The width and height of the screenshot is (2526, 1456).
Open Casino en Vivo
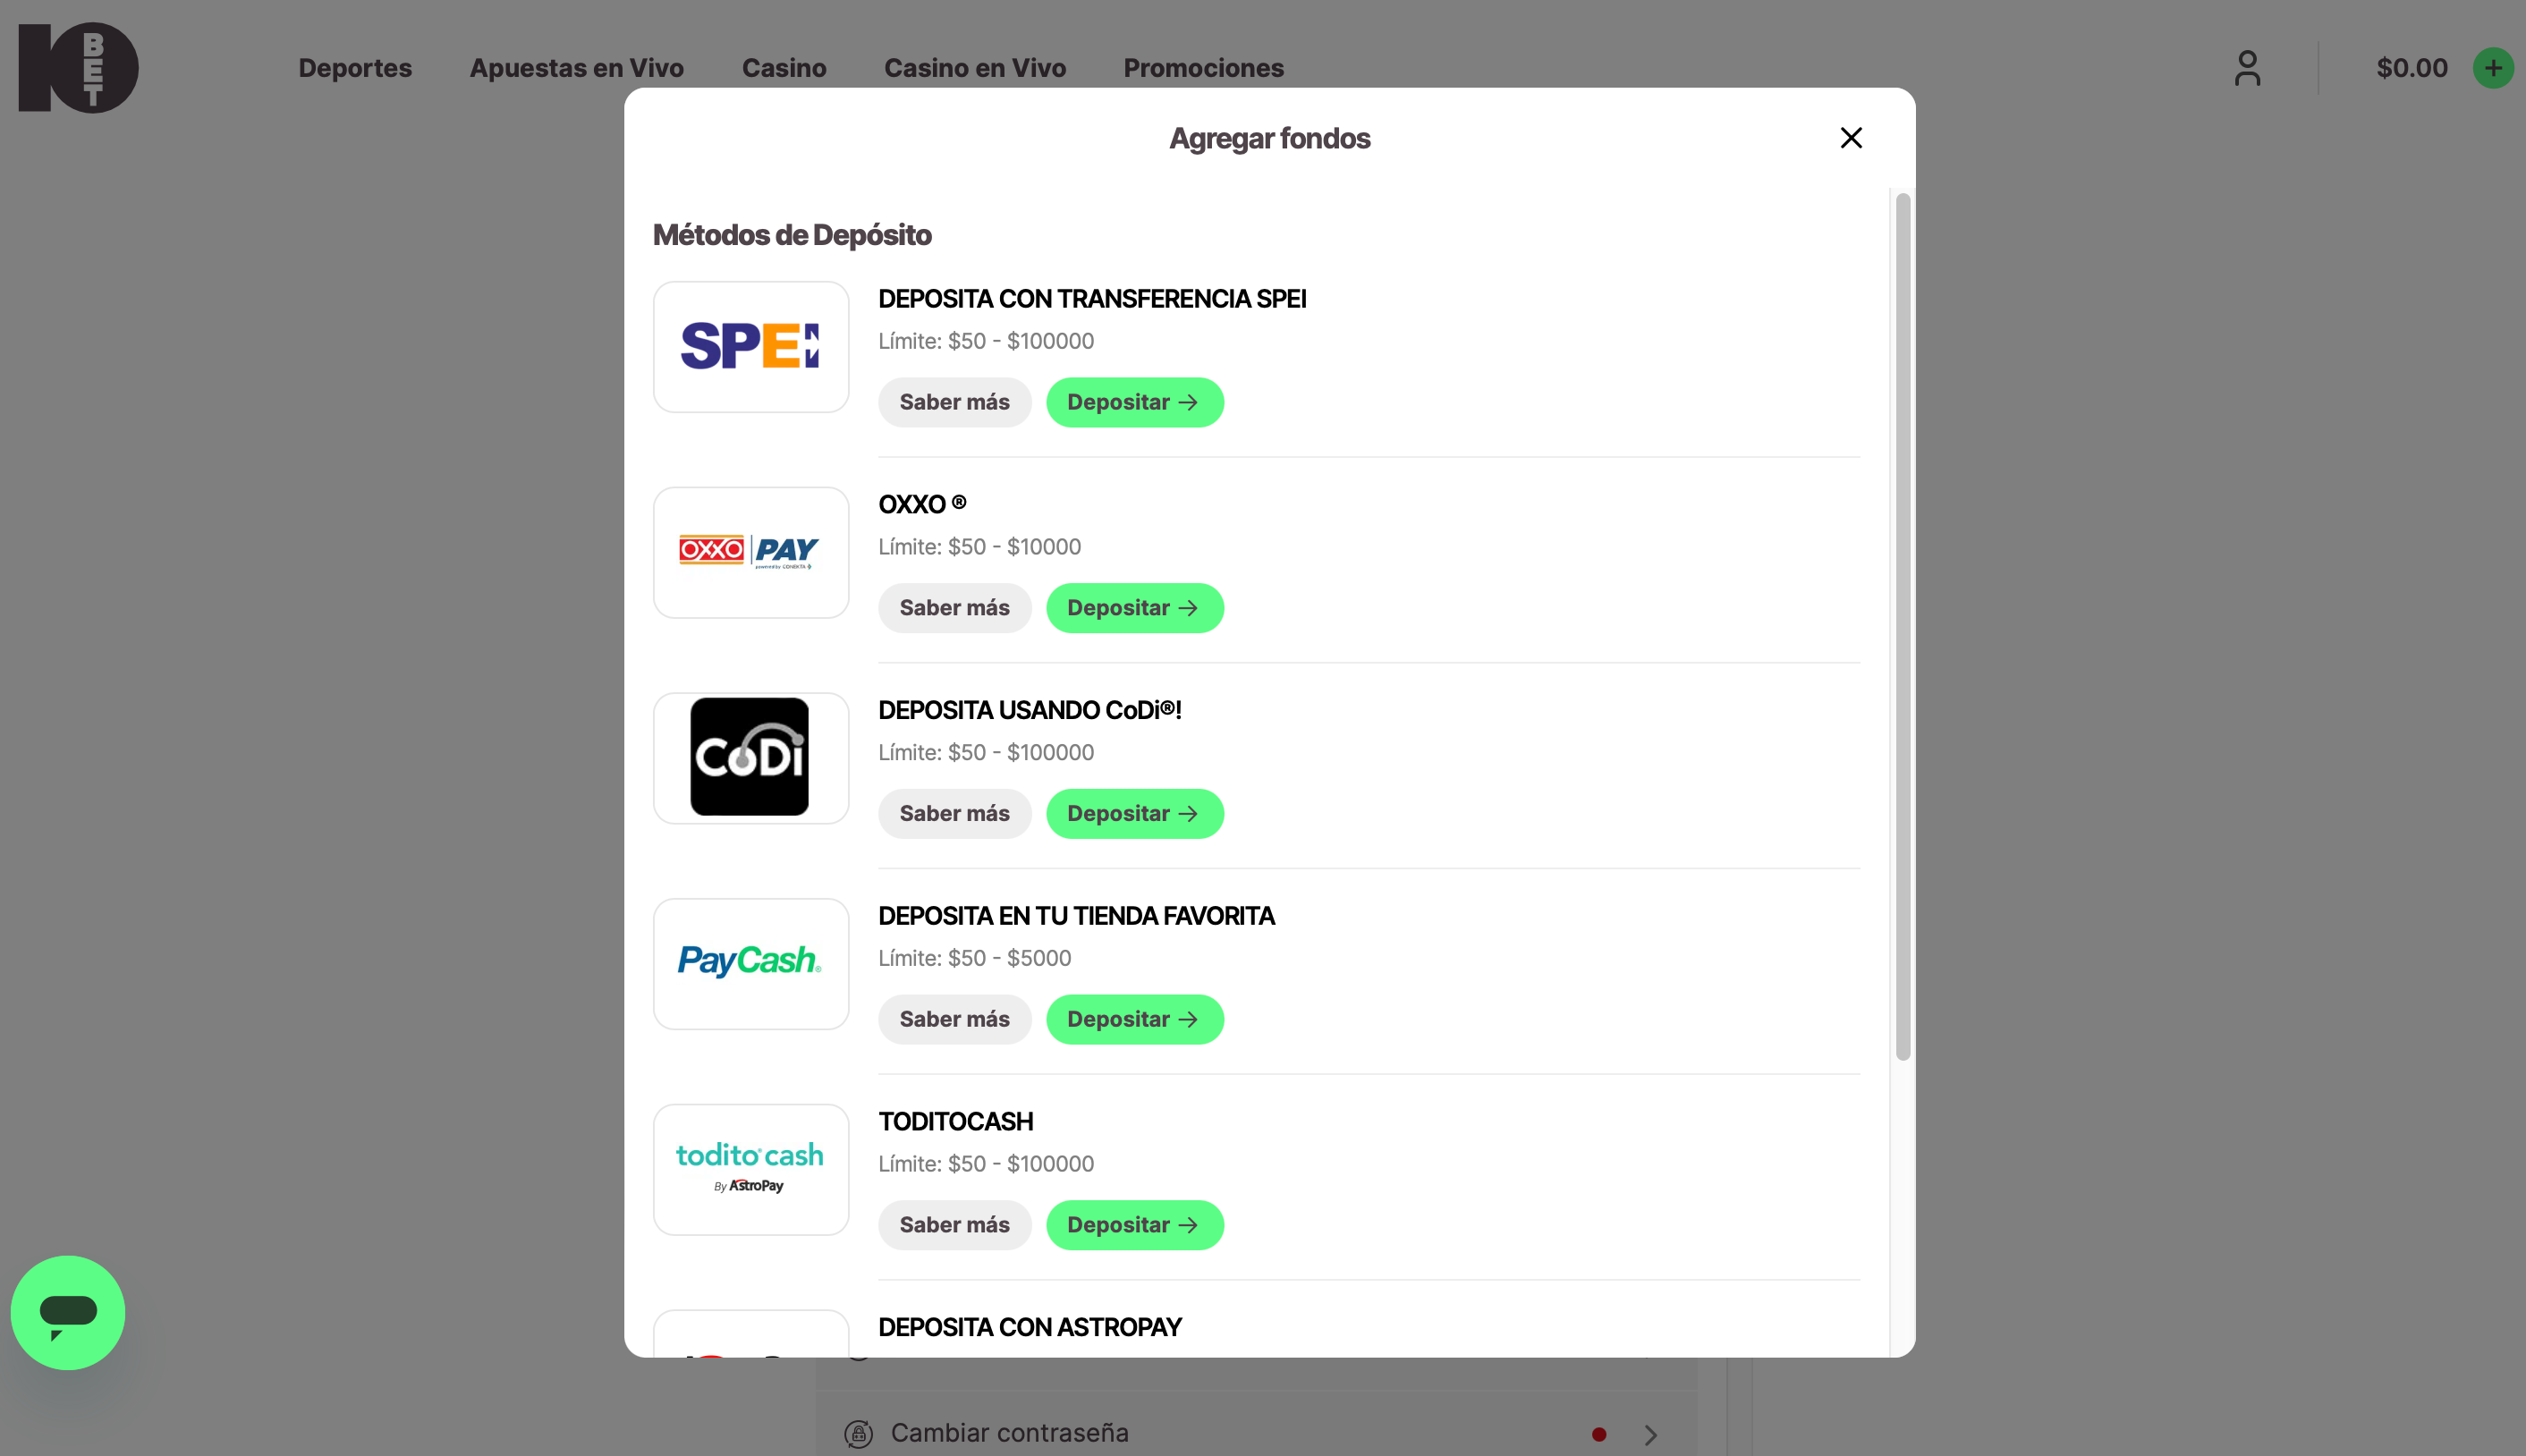[x=975, y=68]
